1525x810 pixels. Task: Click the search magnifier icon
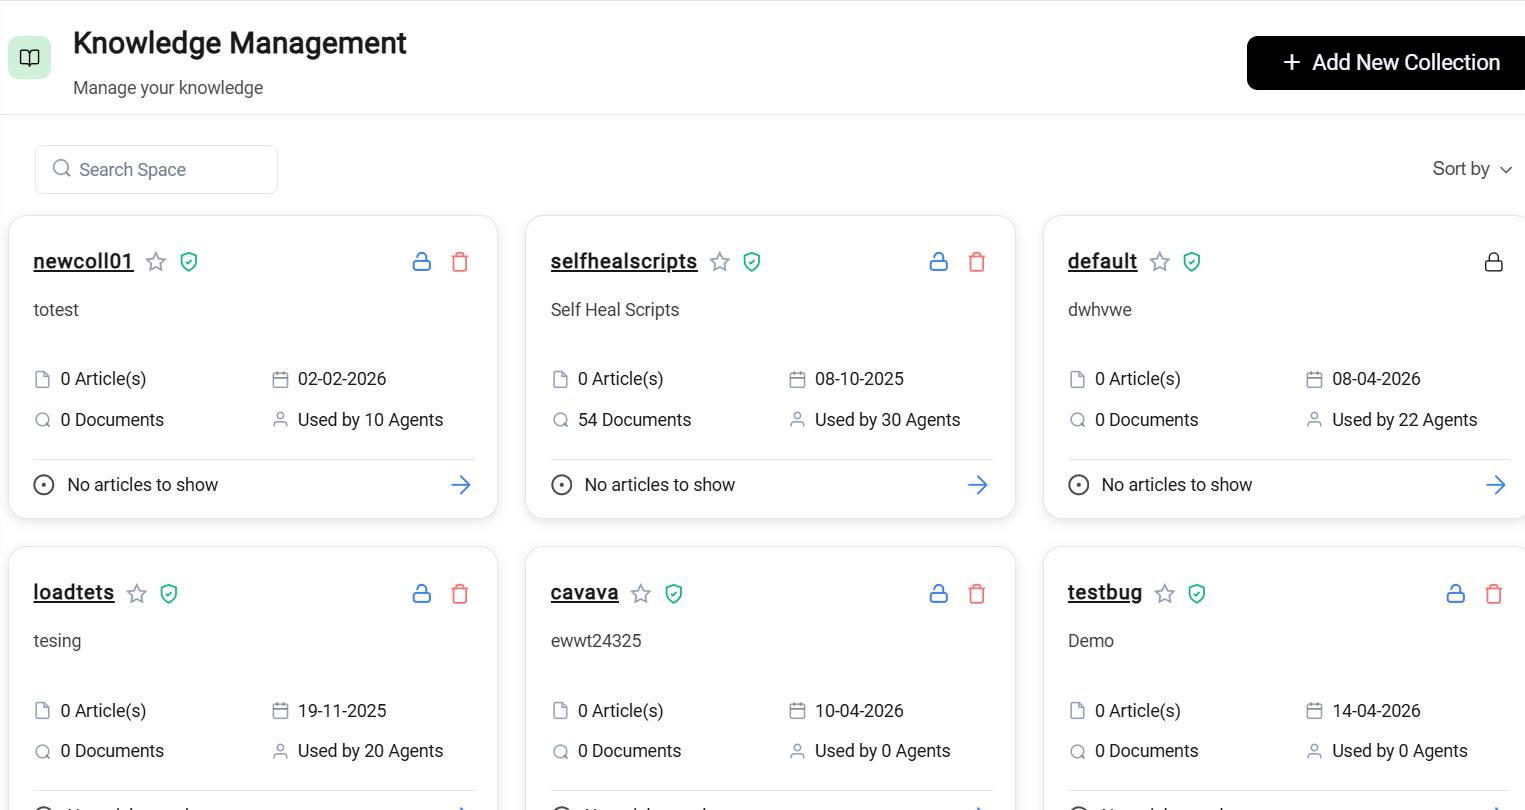(62, 168)
